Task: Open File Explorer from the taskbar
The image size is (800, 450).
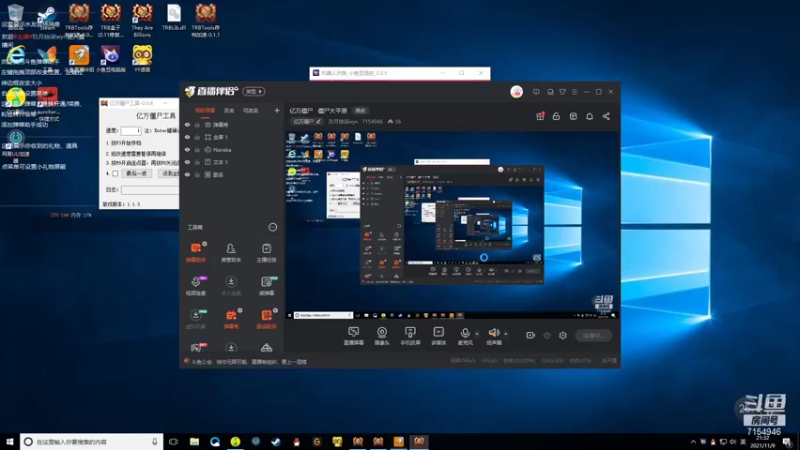Action: tap(194, 442)
